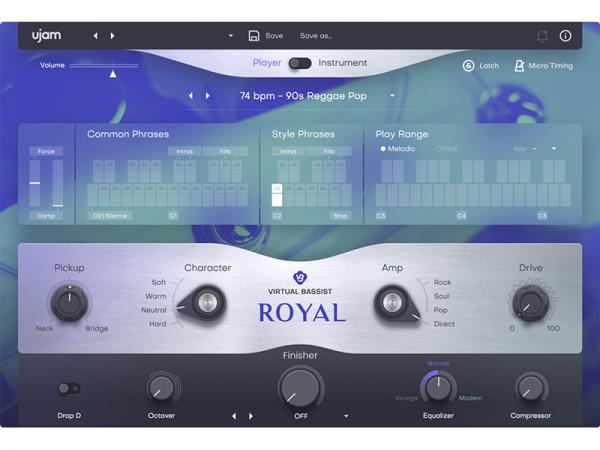600x450 pixels.
Task: Click the Virtual Bassist VB logo
Action: coord(300,277)
